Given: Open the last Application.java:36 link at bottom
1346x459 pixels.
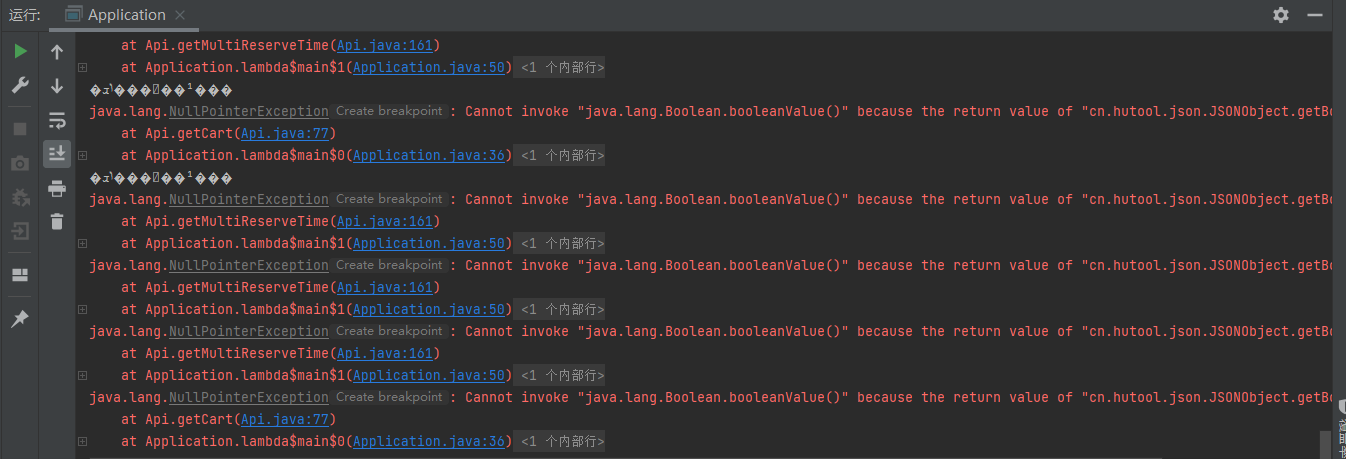Looking at the screenshot, I should (x=428, y=441).
